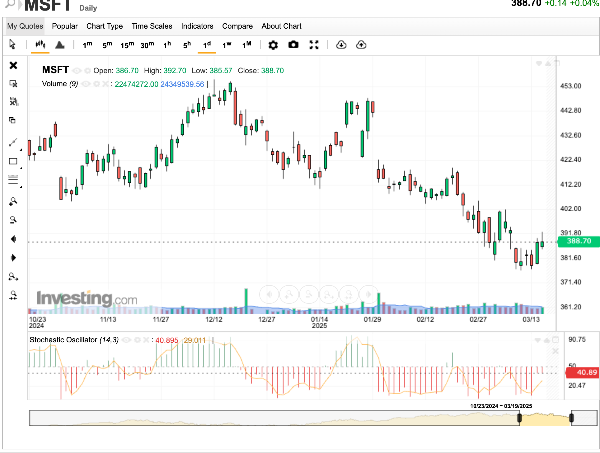Click the clone drawing icon

tap(13, 120)
